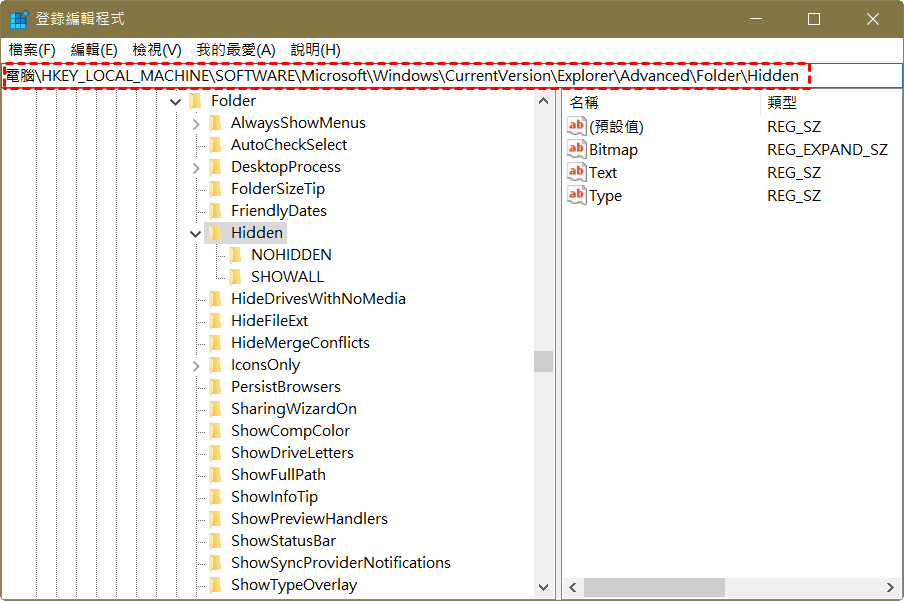The width and height of the screenshot is (904, 601).
Task: Click the ShowDriveLetters folder icon
Action: point(216,453)
